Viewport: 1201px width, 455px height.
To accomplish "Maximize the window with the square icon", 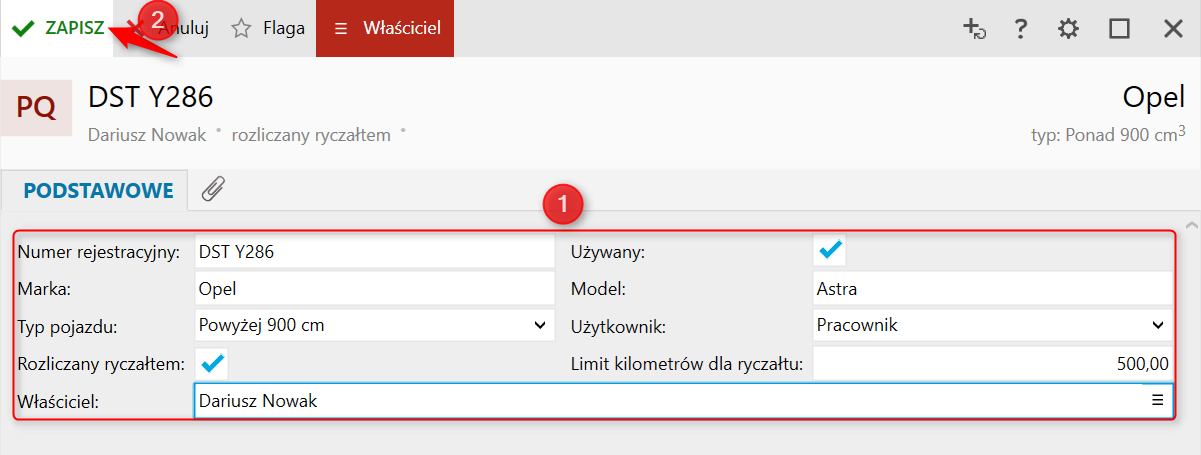I will (x=1119, y=29).
